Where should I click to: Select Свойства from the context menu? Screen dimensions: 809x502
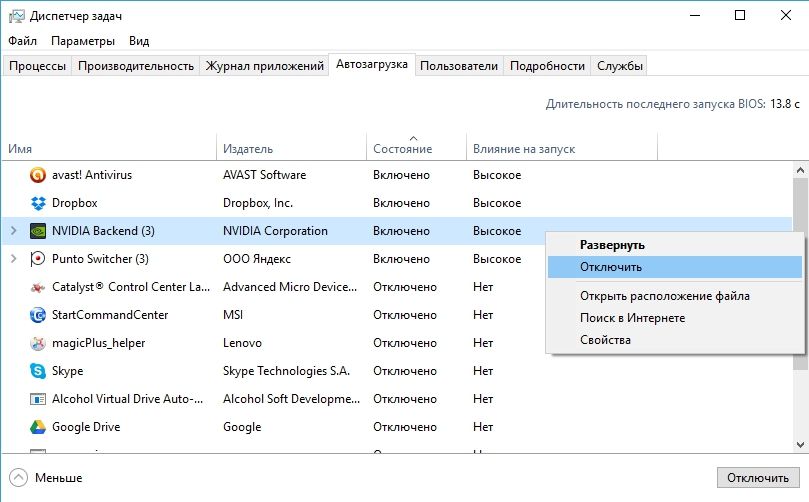point(605,340)
